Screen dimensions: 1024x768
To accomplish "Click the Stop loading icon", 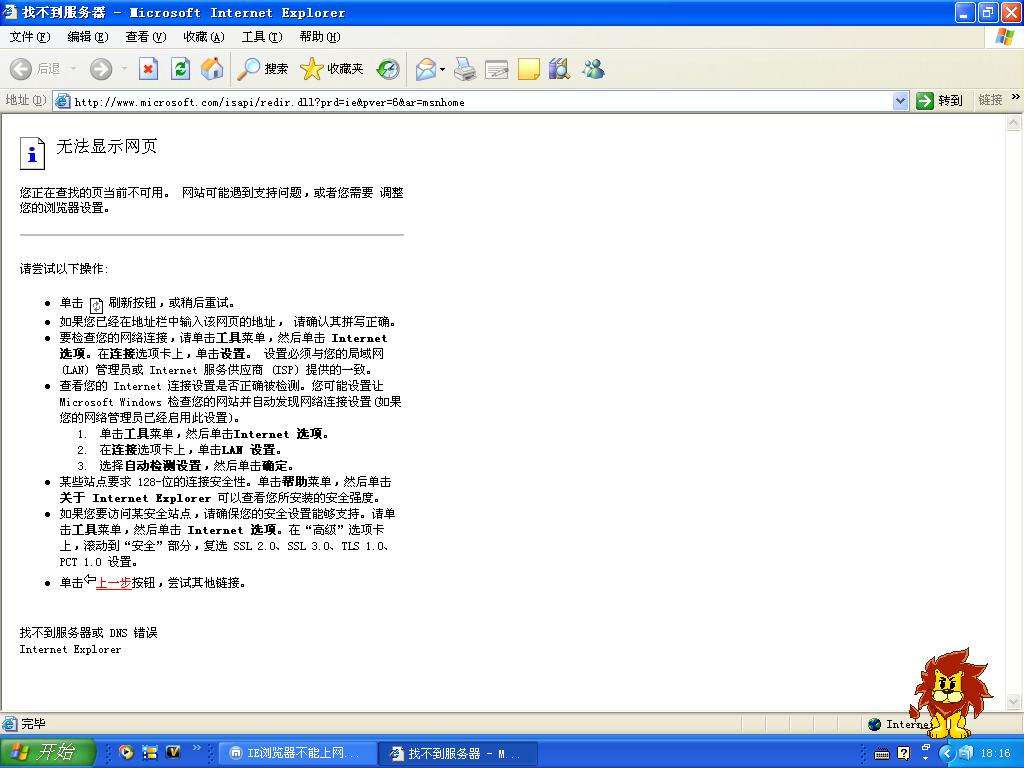I will coord(148,69).
